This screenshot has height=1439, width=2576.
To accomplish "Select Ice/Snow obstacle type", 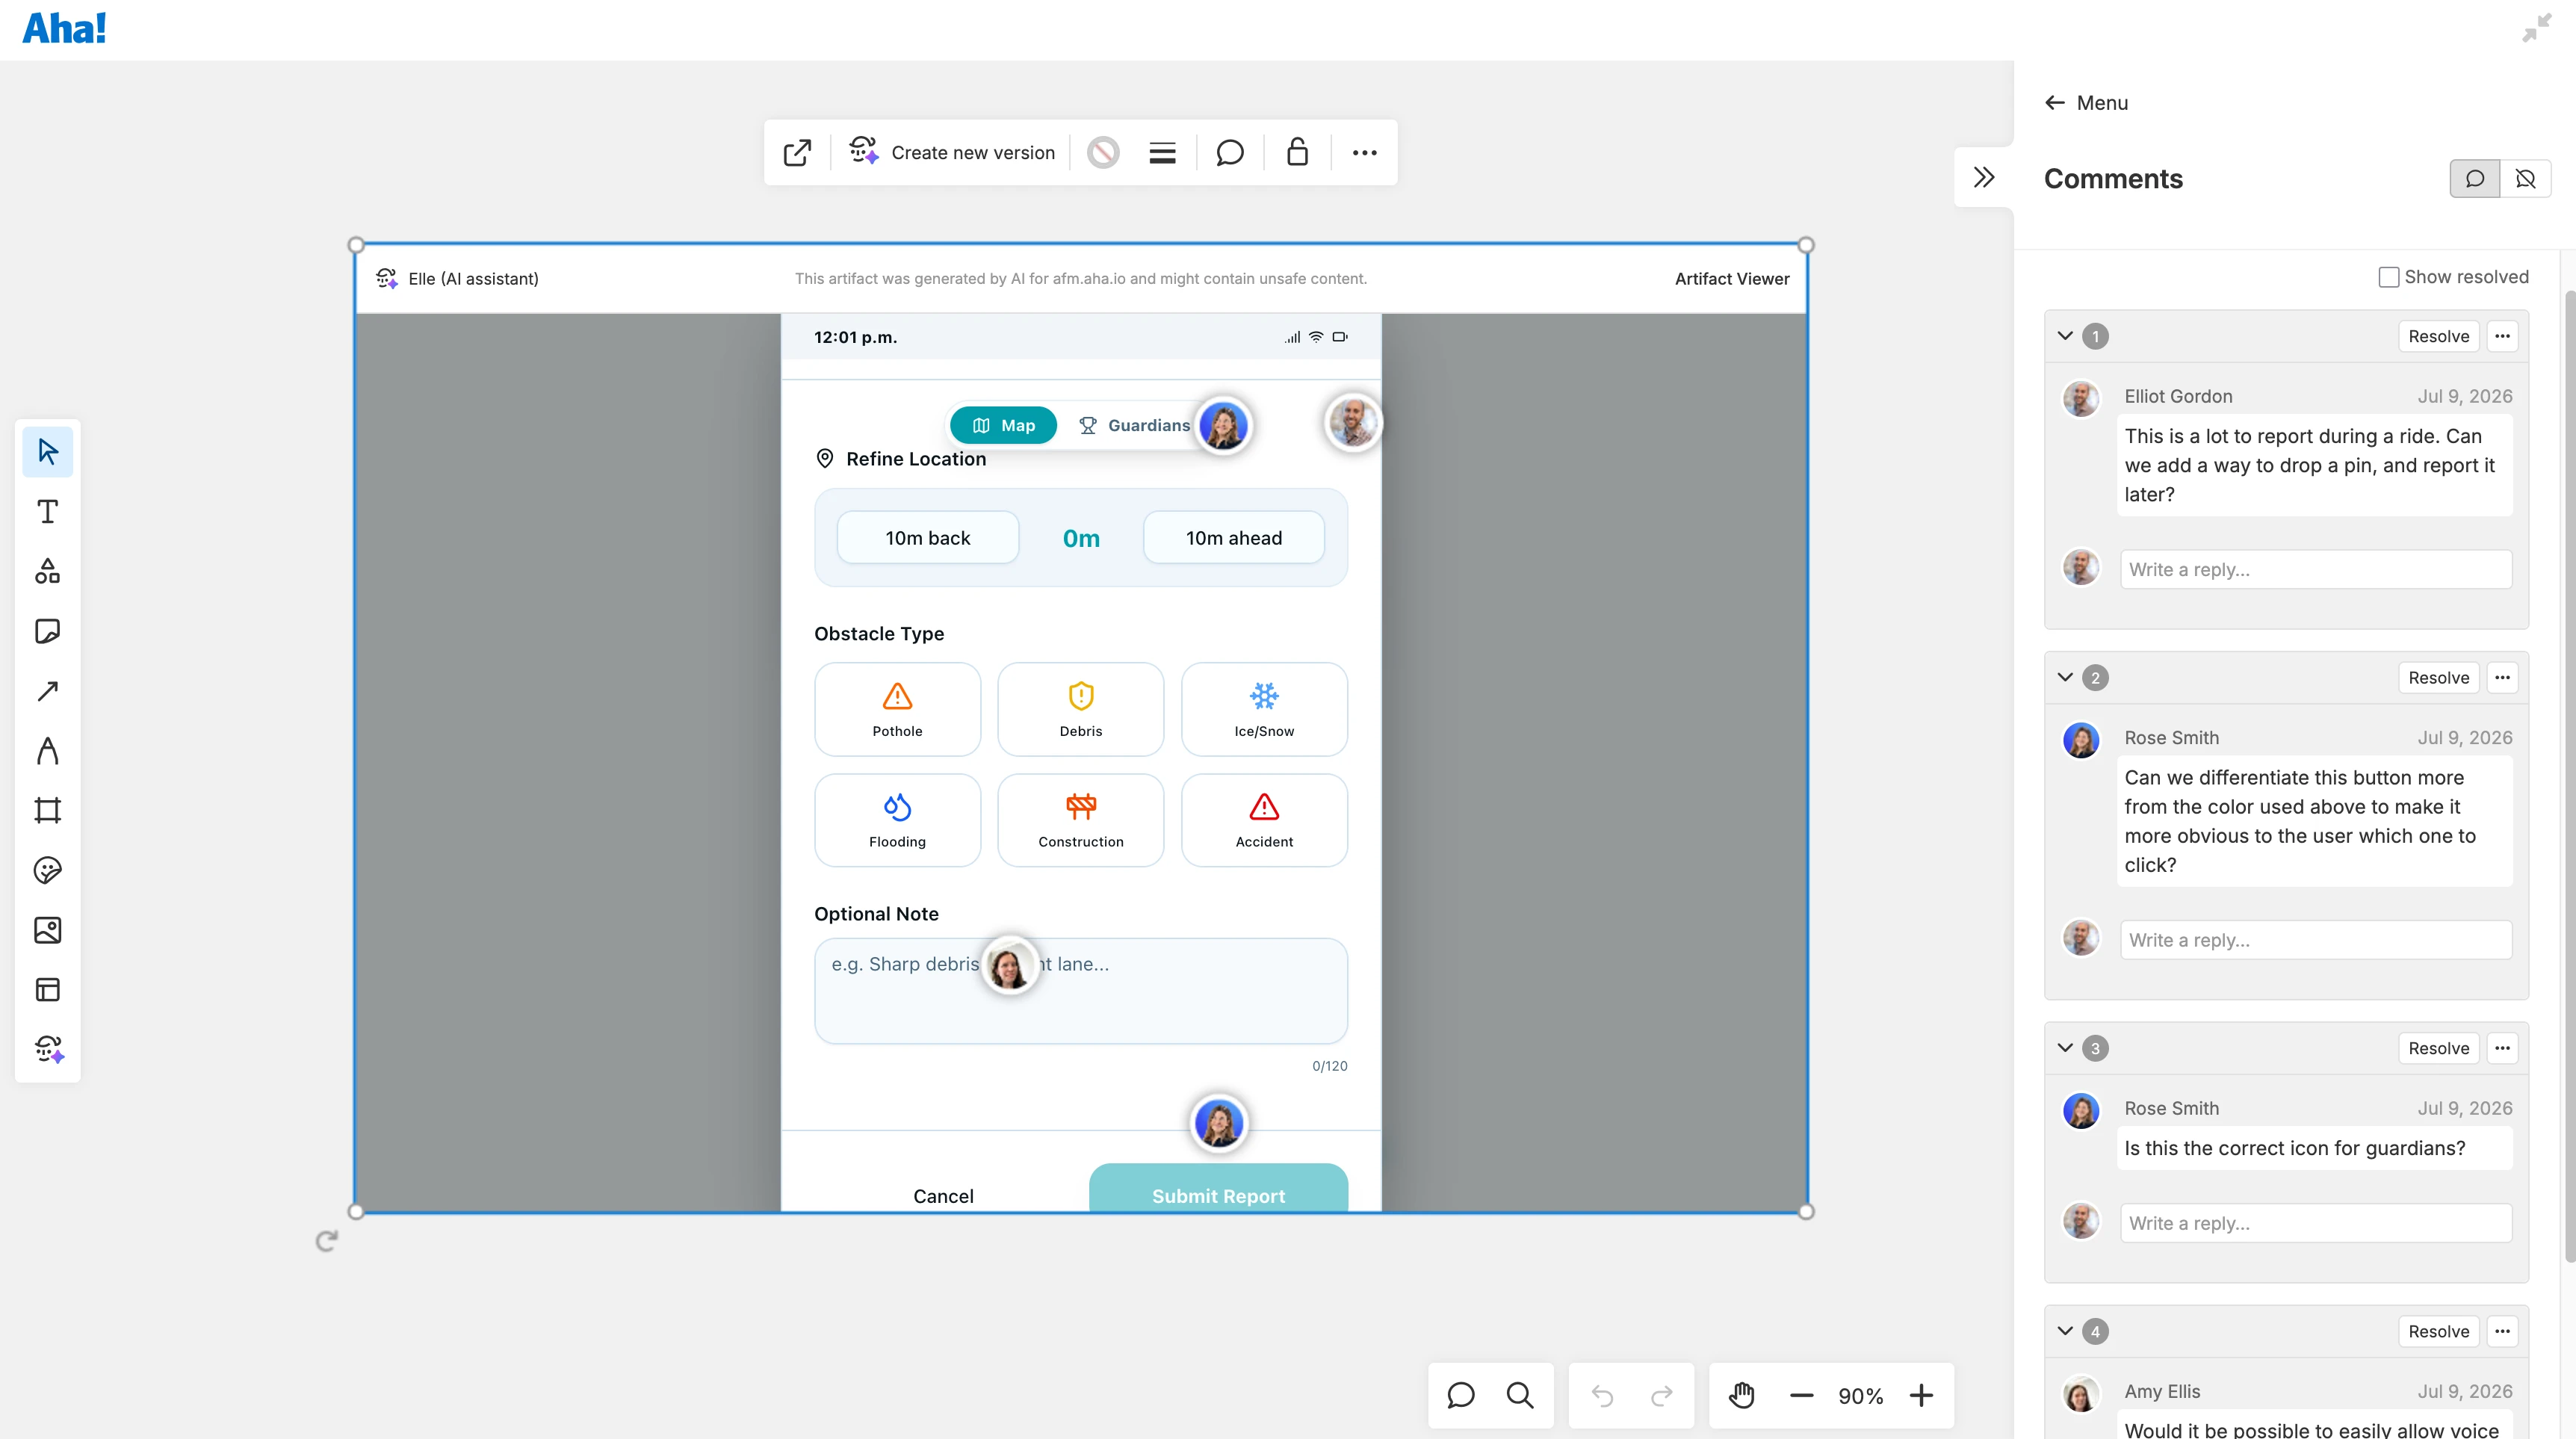I will tap(1264, 709).
